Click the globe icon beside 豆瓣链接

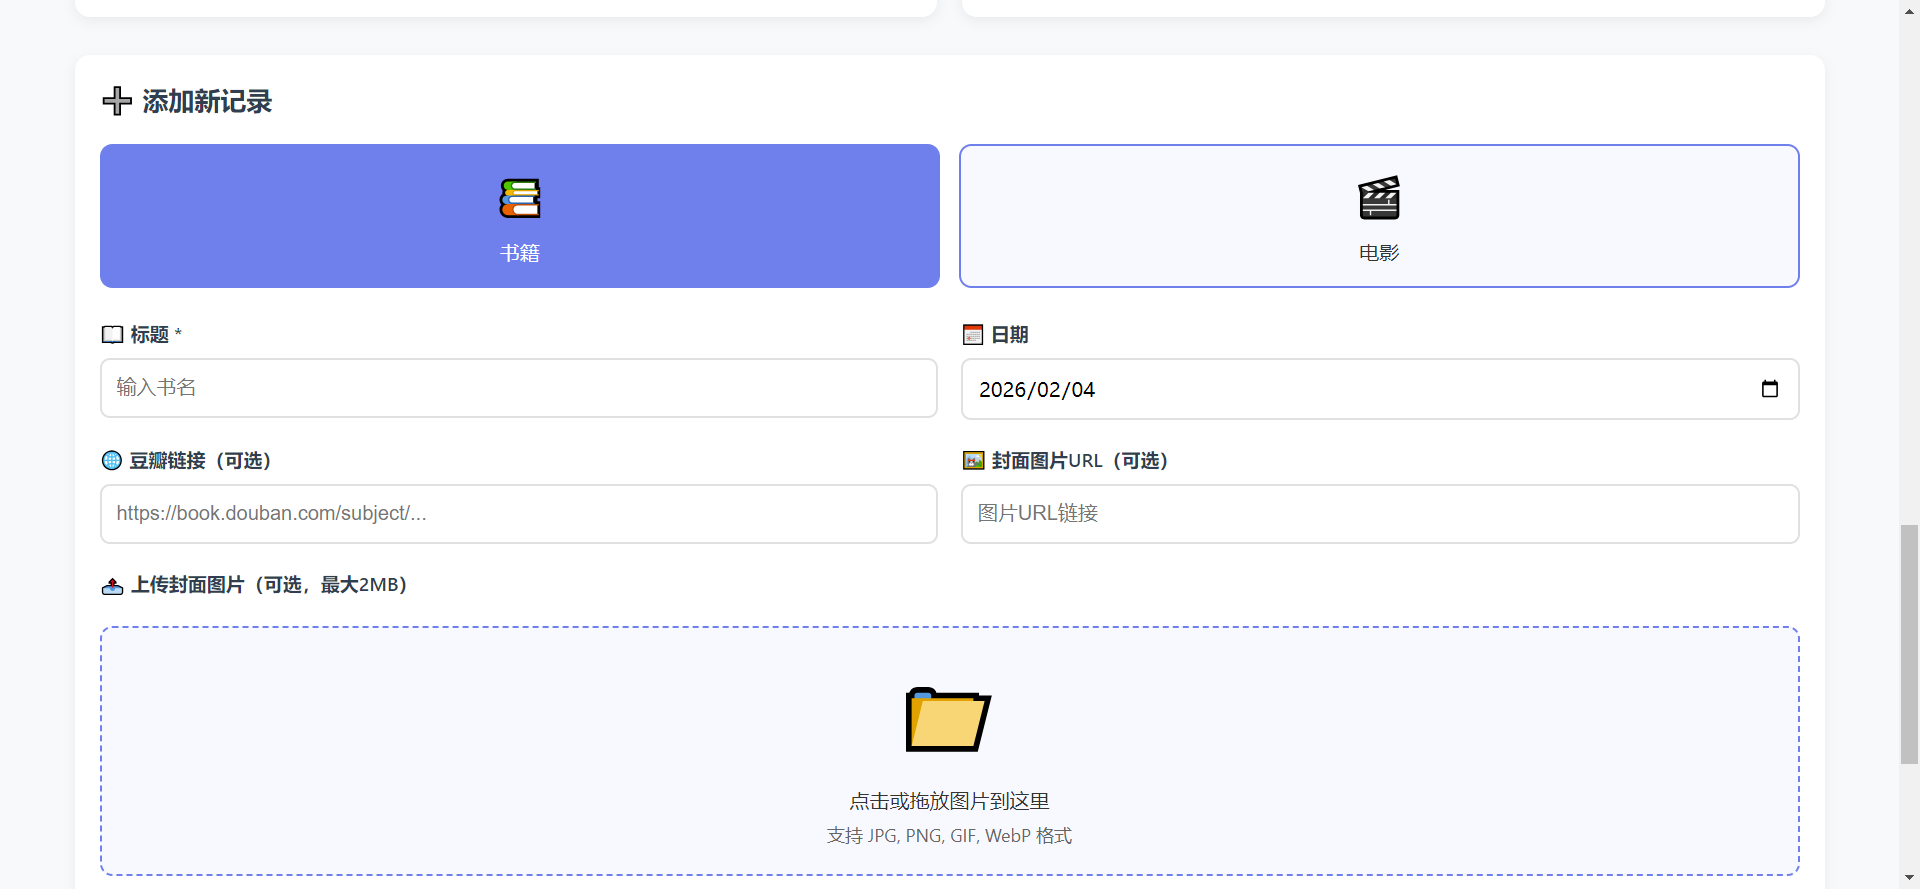112,460
